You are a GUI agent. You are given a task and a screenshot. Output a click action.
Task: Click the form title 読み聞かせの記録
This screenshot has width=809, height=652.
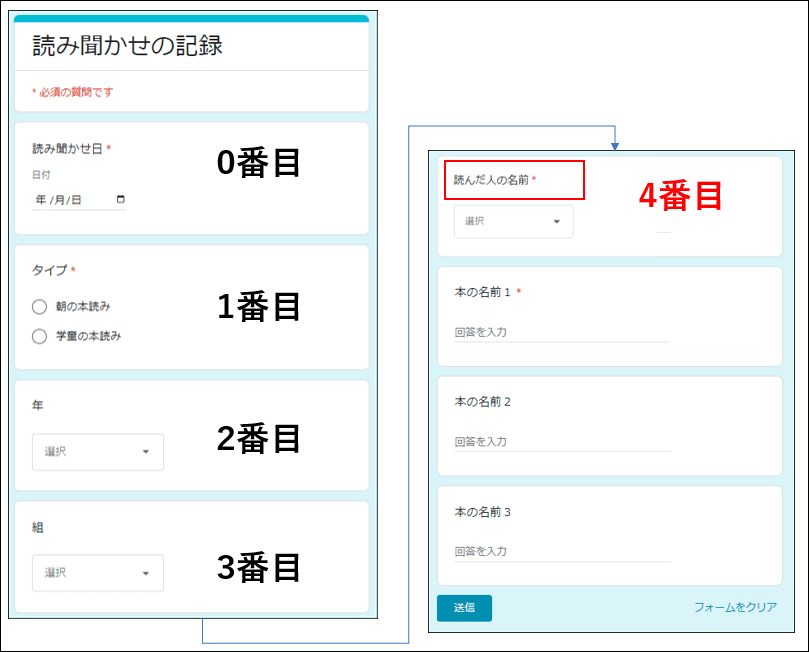click(127, 45)
